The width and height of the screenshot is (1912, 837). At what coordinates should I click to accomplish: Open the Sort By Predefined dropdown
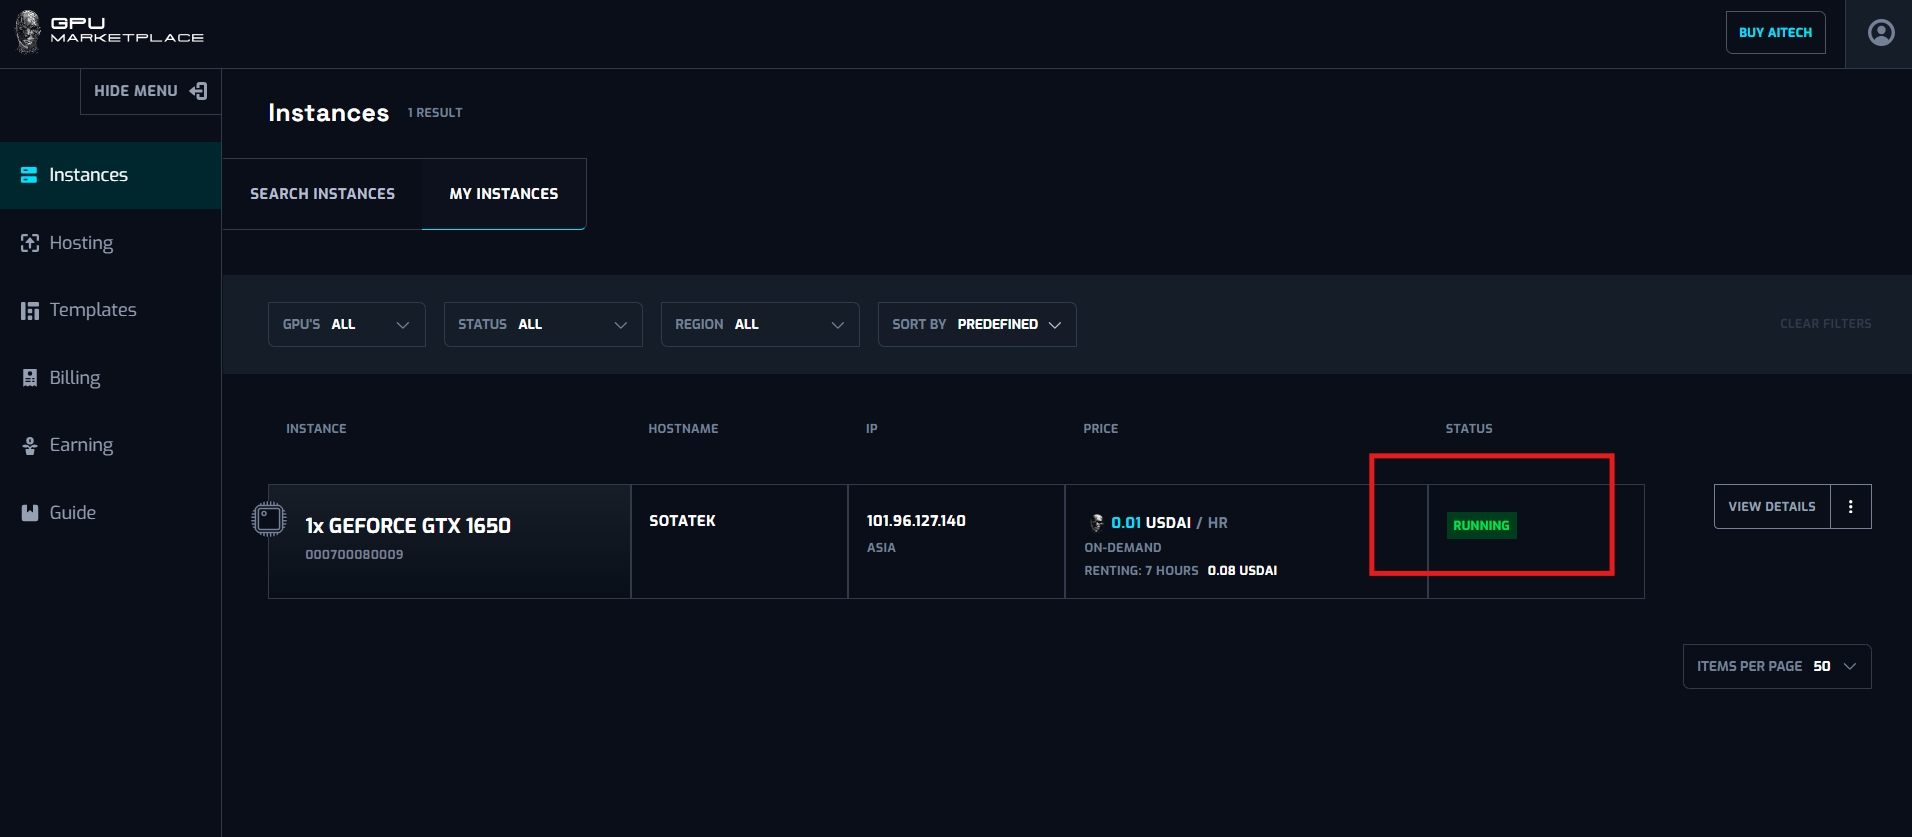point(976,325)
